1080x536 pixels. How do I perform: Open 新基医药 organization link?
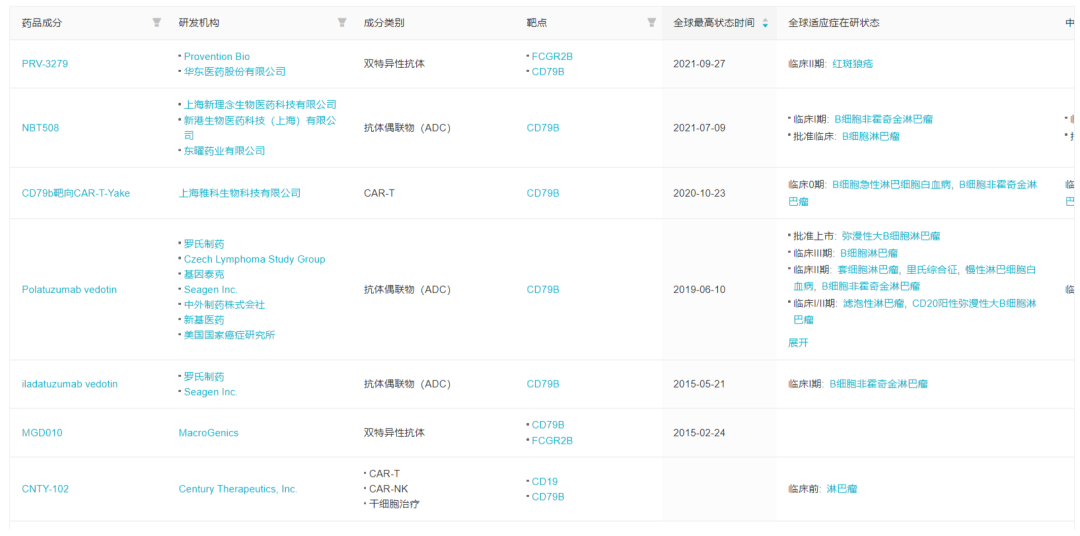pos(204,320)
